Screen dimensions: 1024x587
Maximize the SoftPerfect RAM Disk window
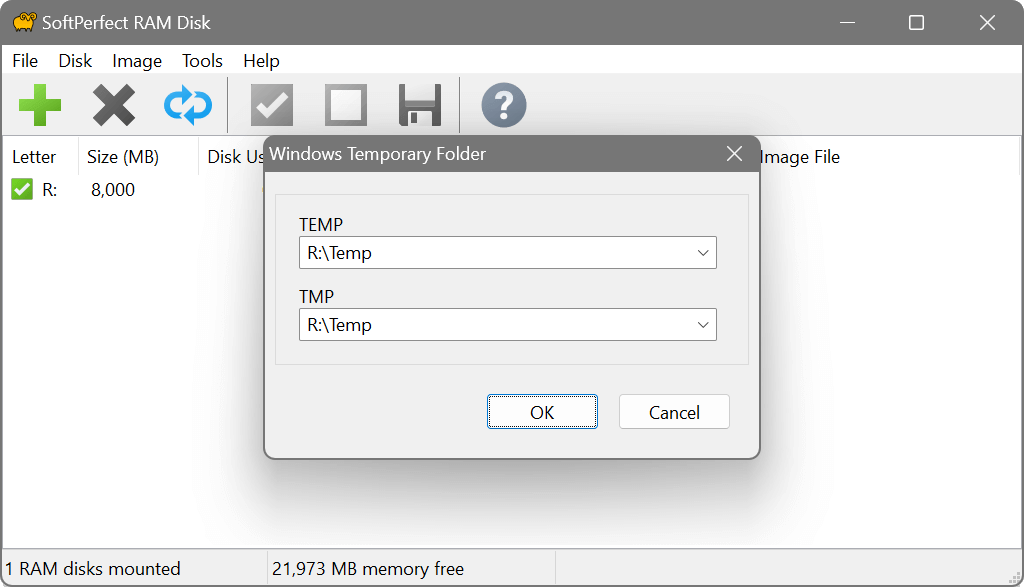[916, 23]
